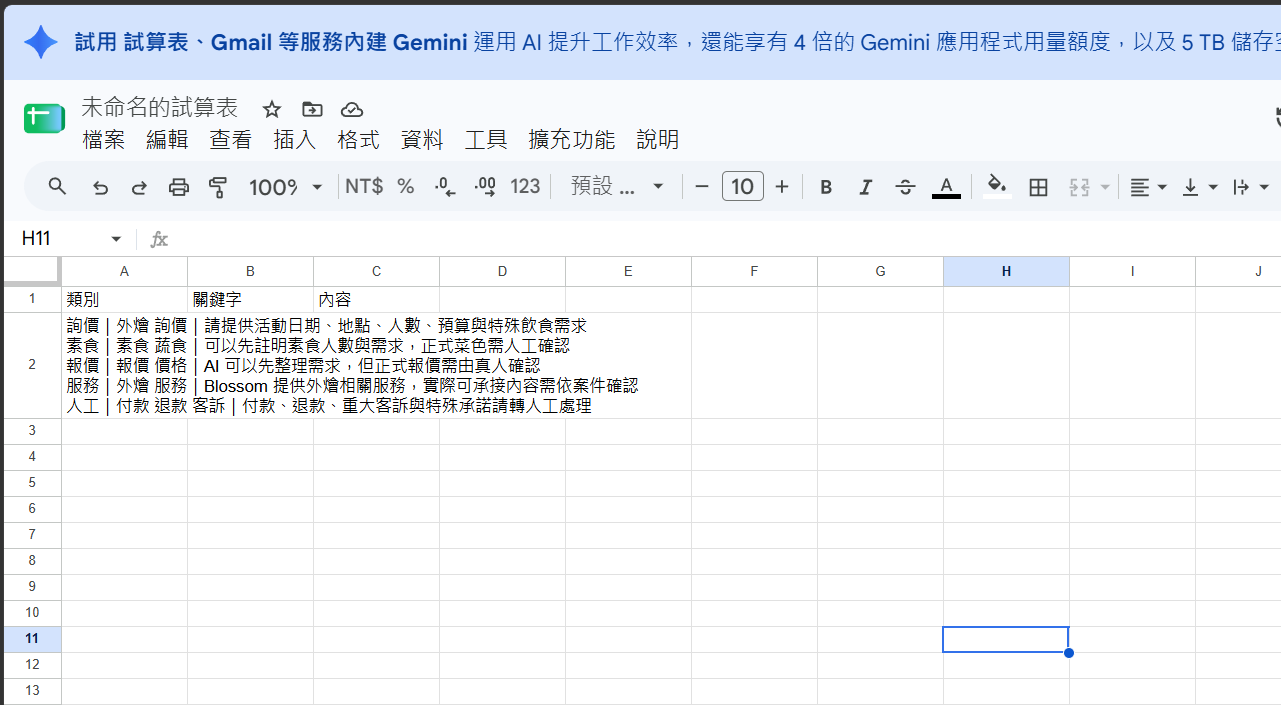Select cell B1 containing 關鍵字
Viewport: 1281px width, 705px height.
(x=250, y=299)
